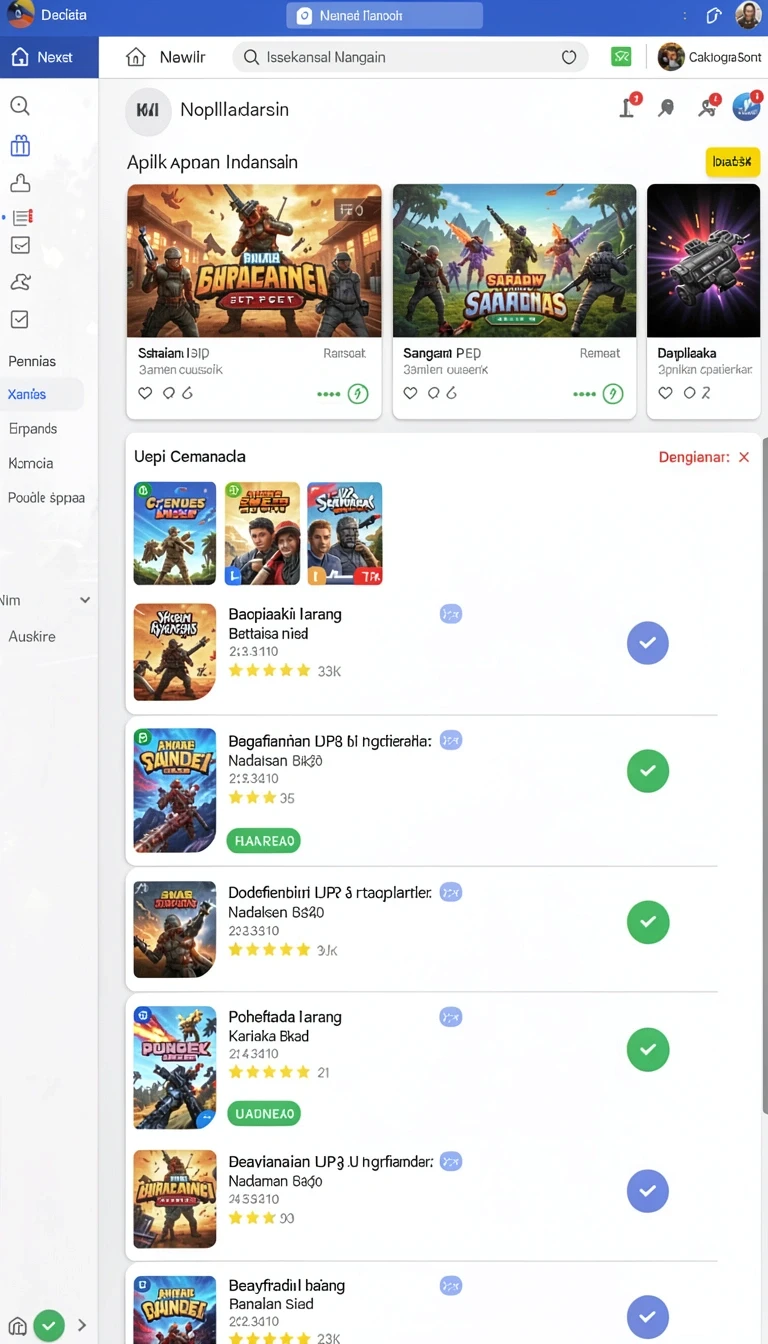Expand the Nim dropdown chevron
The width and height of the screenshot is (768, 1344).
(x=85, y=600)
